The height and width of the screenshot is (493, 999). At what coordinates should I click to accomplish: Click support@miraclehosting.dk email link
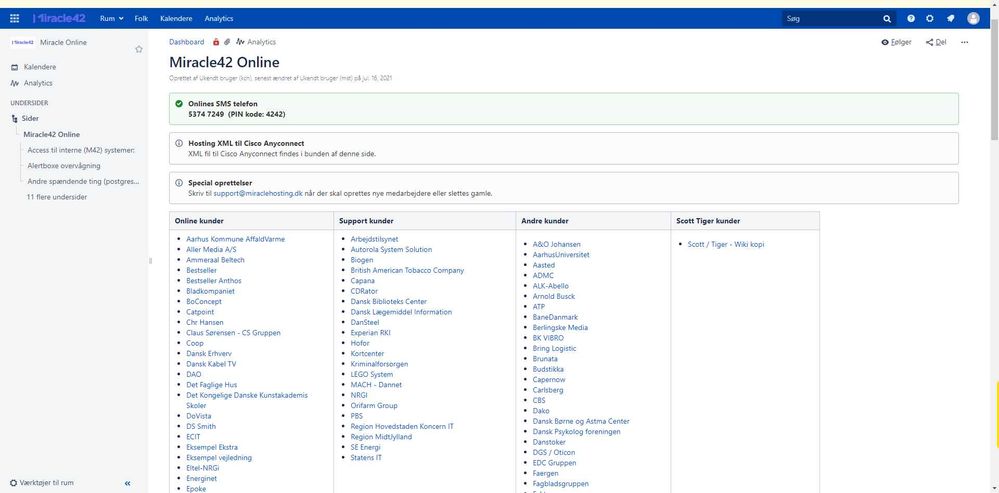258,194
